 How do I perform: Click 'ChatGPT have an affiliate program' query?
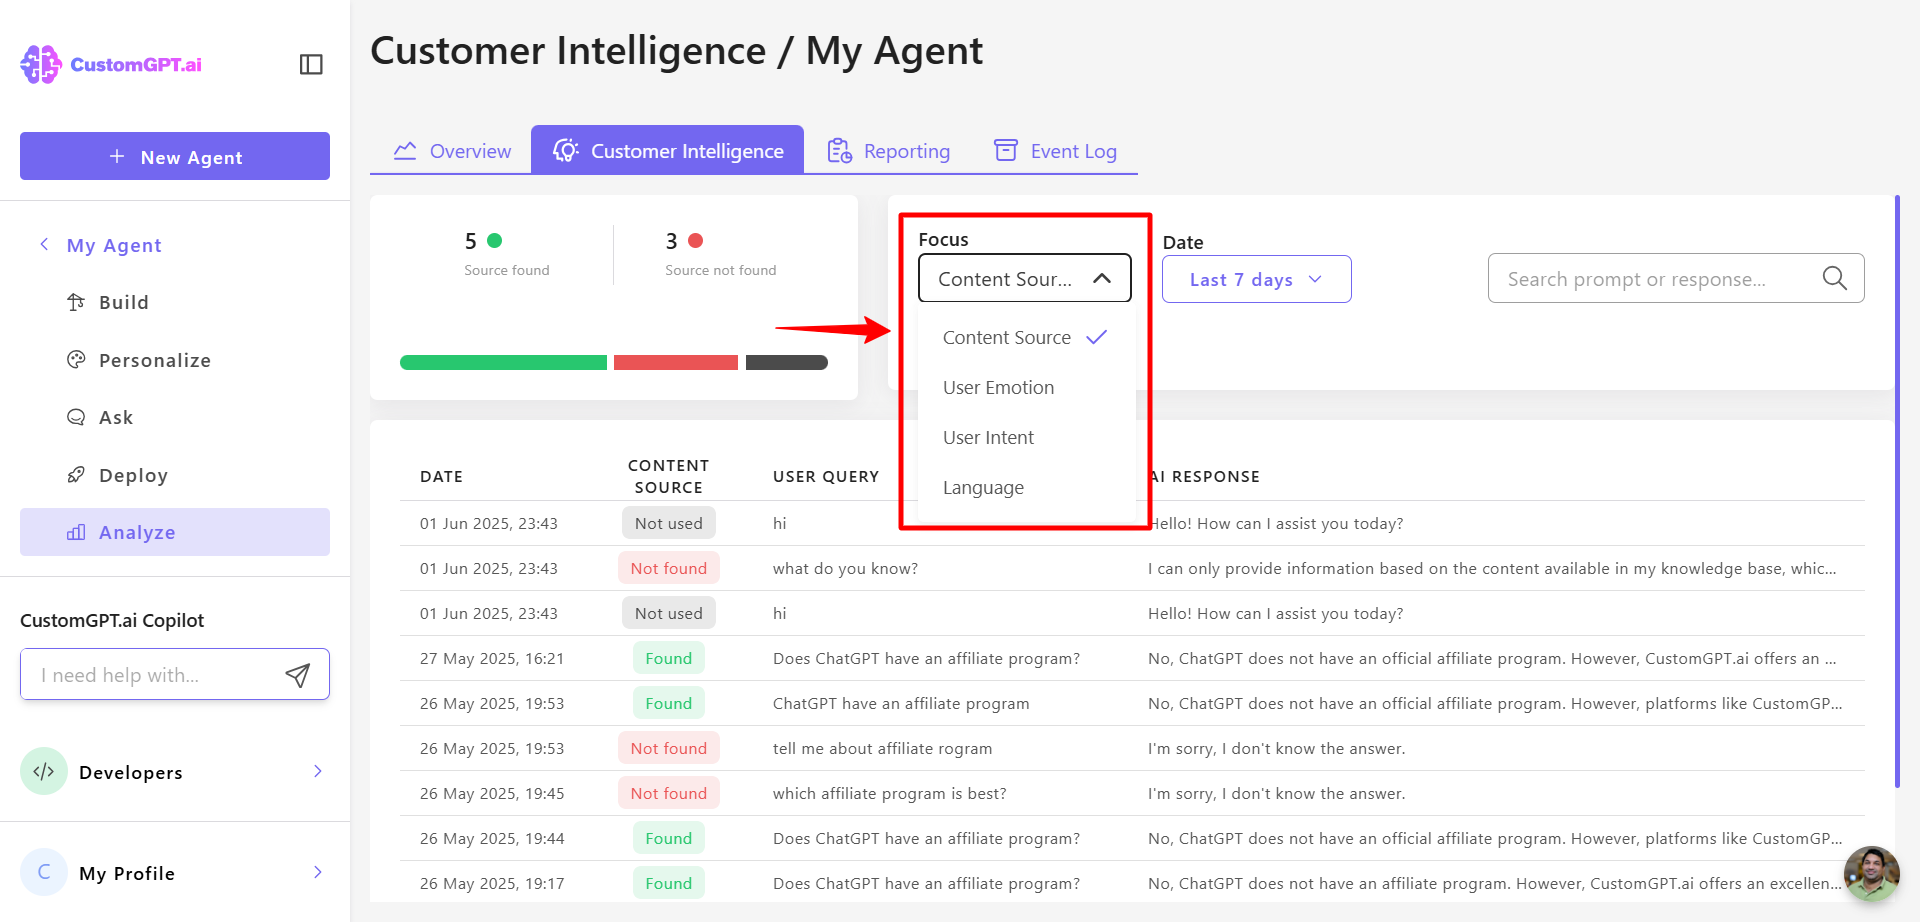(901, 703)
